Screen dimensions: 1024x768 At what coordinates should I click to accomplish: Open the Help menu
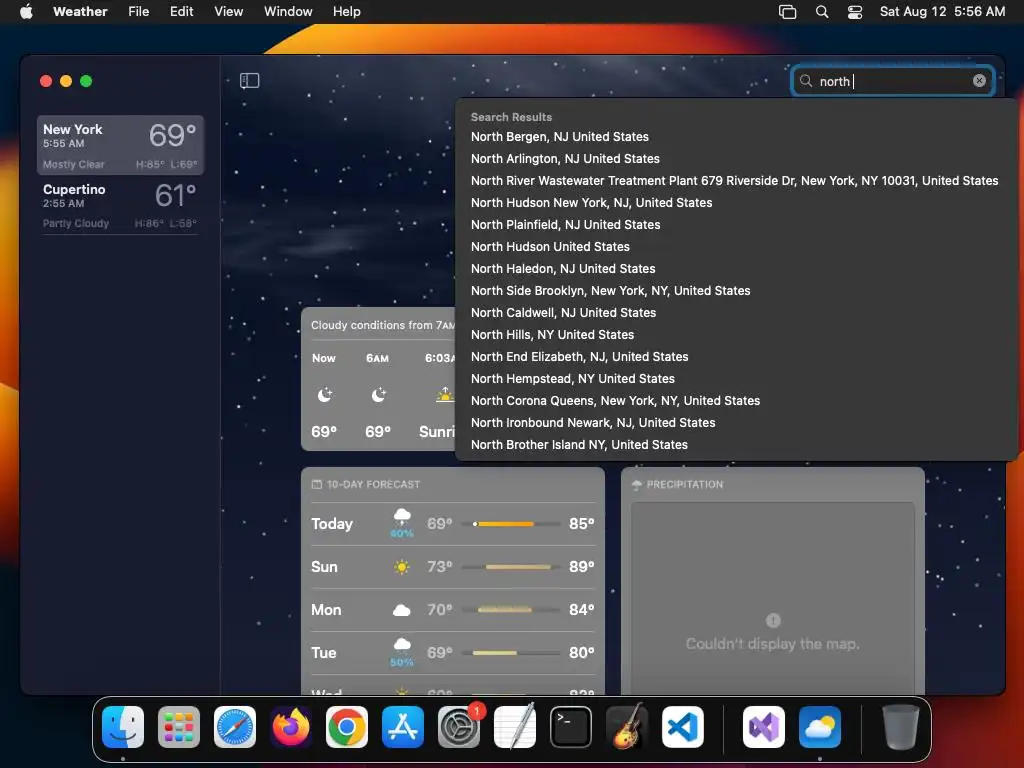tap(346, 11)
